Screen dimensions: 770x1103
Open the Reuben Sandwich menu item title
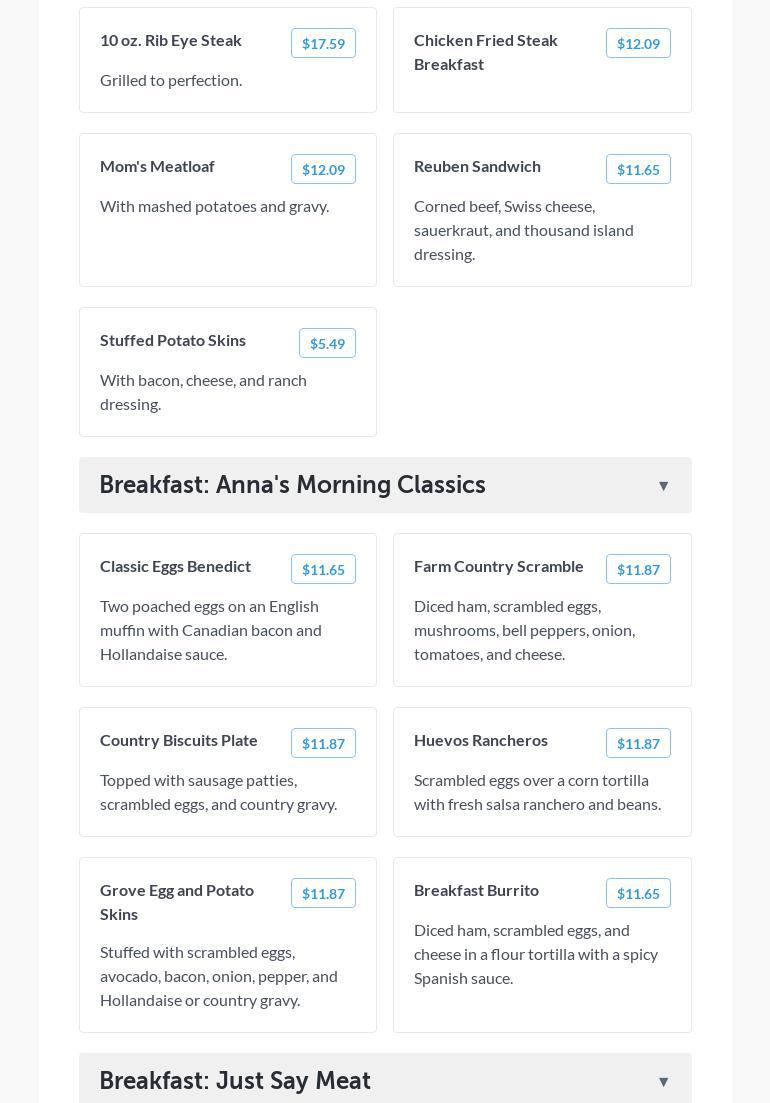click(477, 166)
